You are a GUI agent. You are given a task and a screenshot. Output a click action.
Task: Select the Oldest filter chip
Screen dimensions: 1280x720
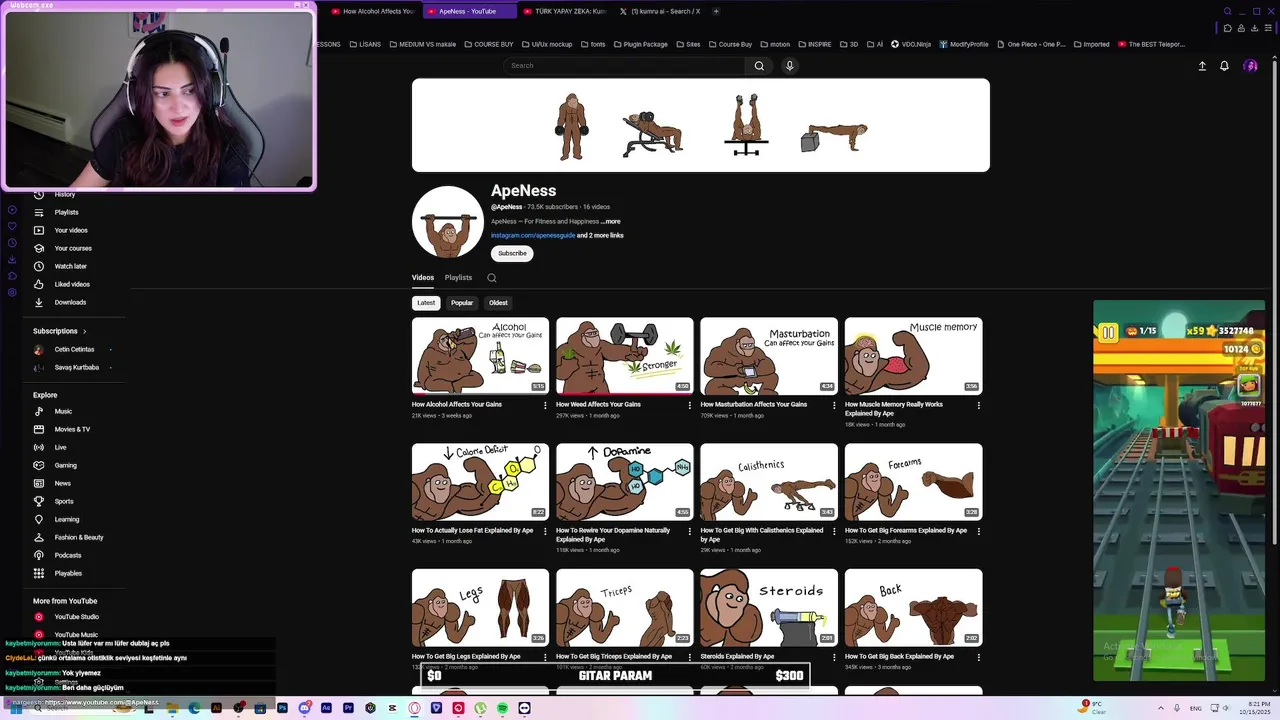point(498,303)
